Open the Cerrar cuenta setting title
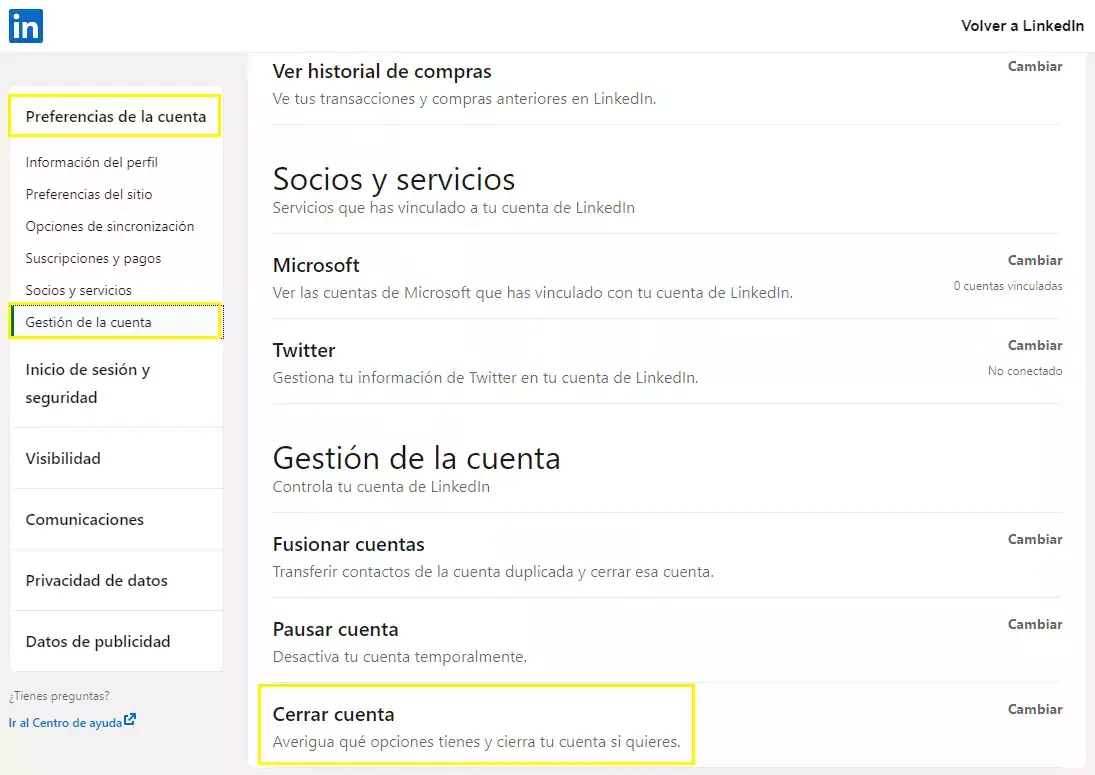This screenshot has height=775, width=1095. pyautogui.click(x=333, y=714)
